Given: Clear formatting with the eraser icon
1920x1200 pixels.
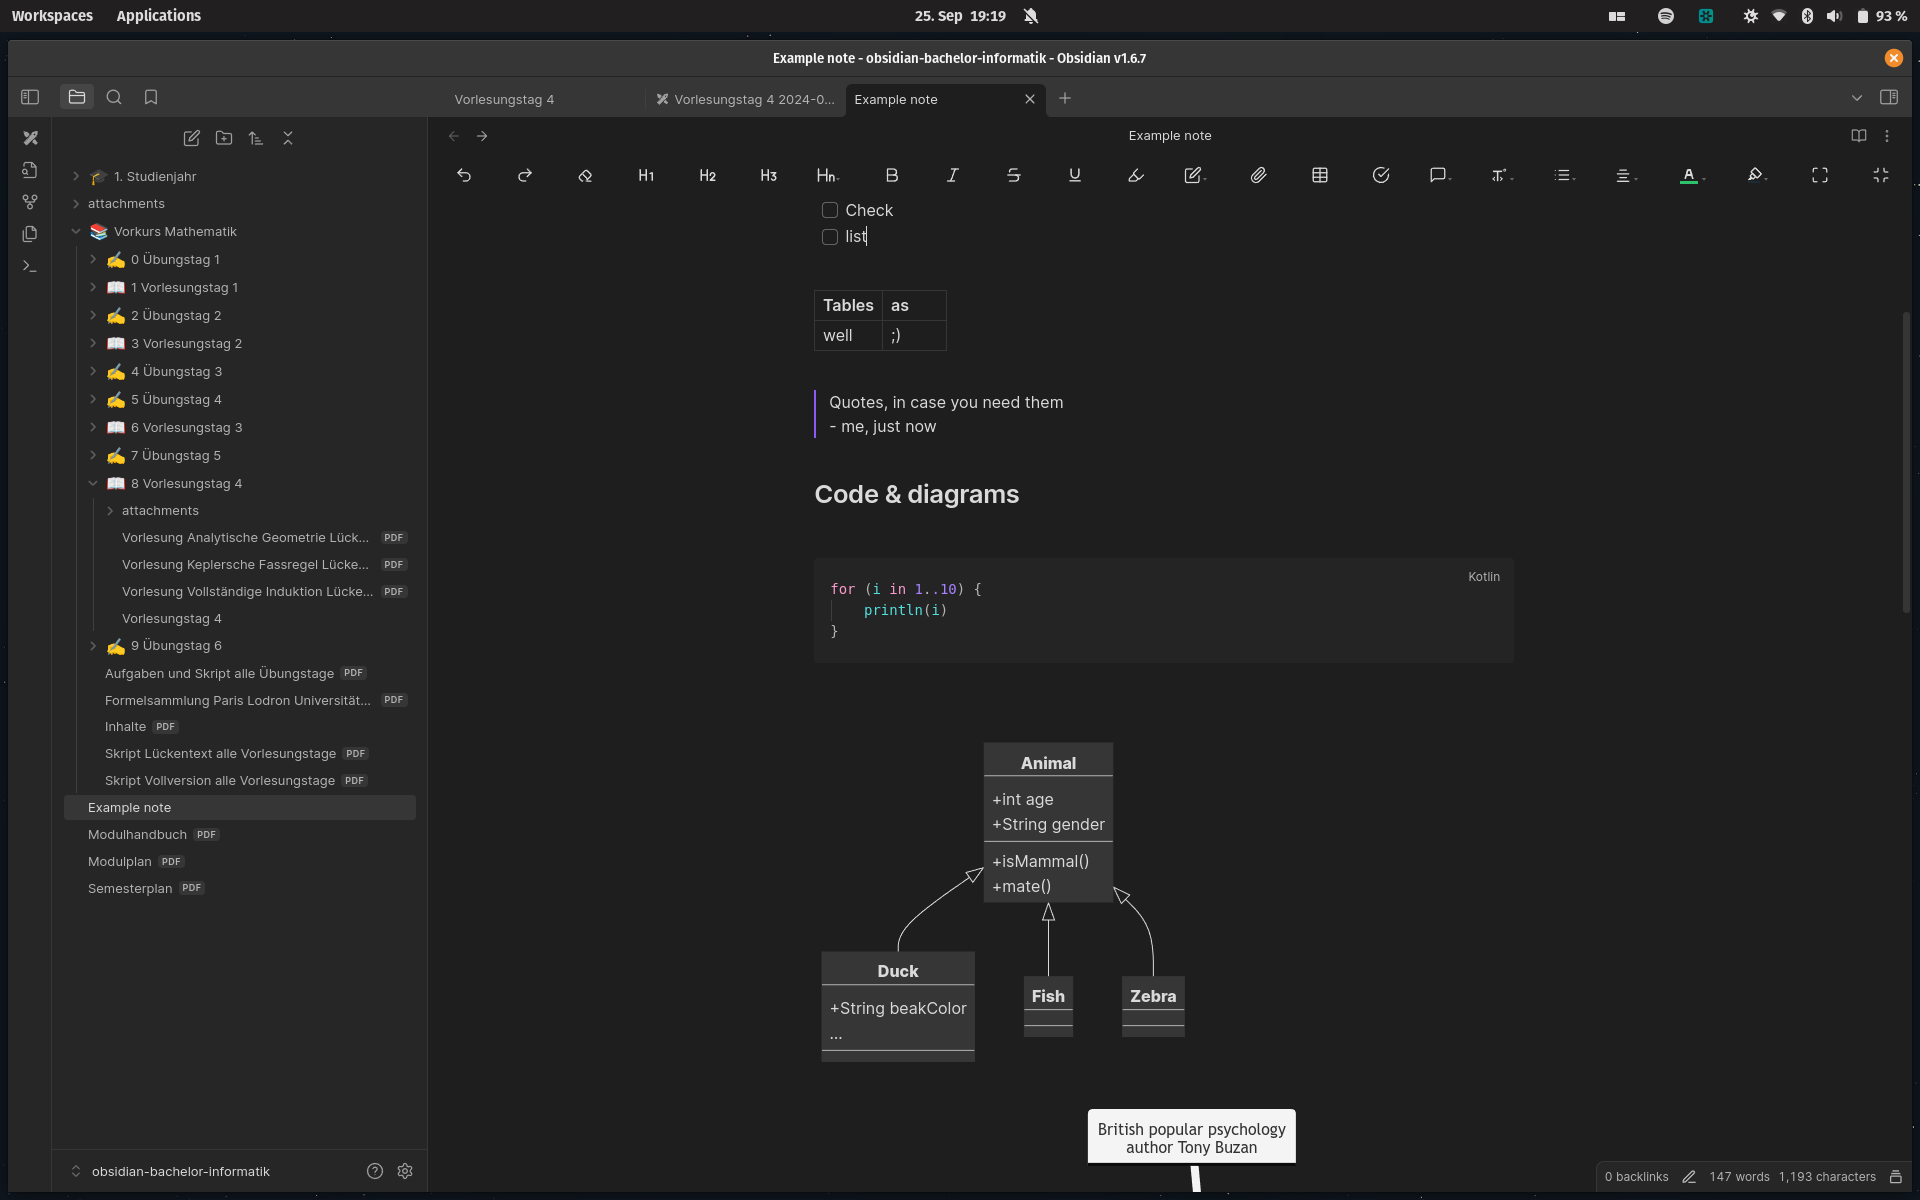Looking at the screenshot, I should point(586,175).
